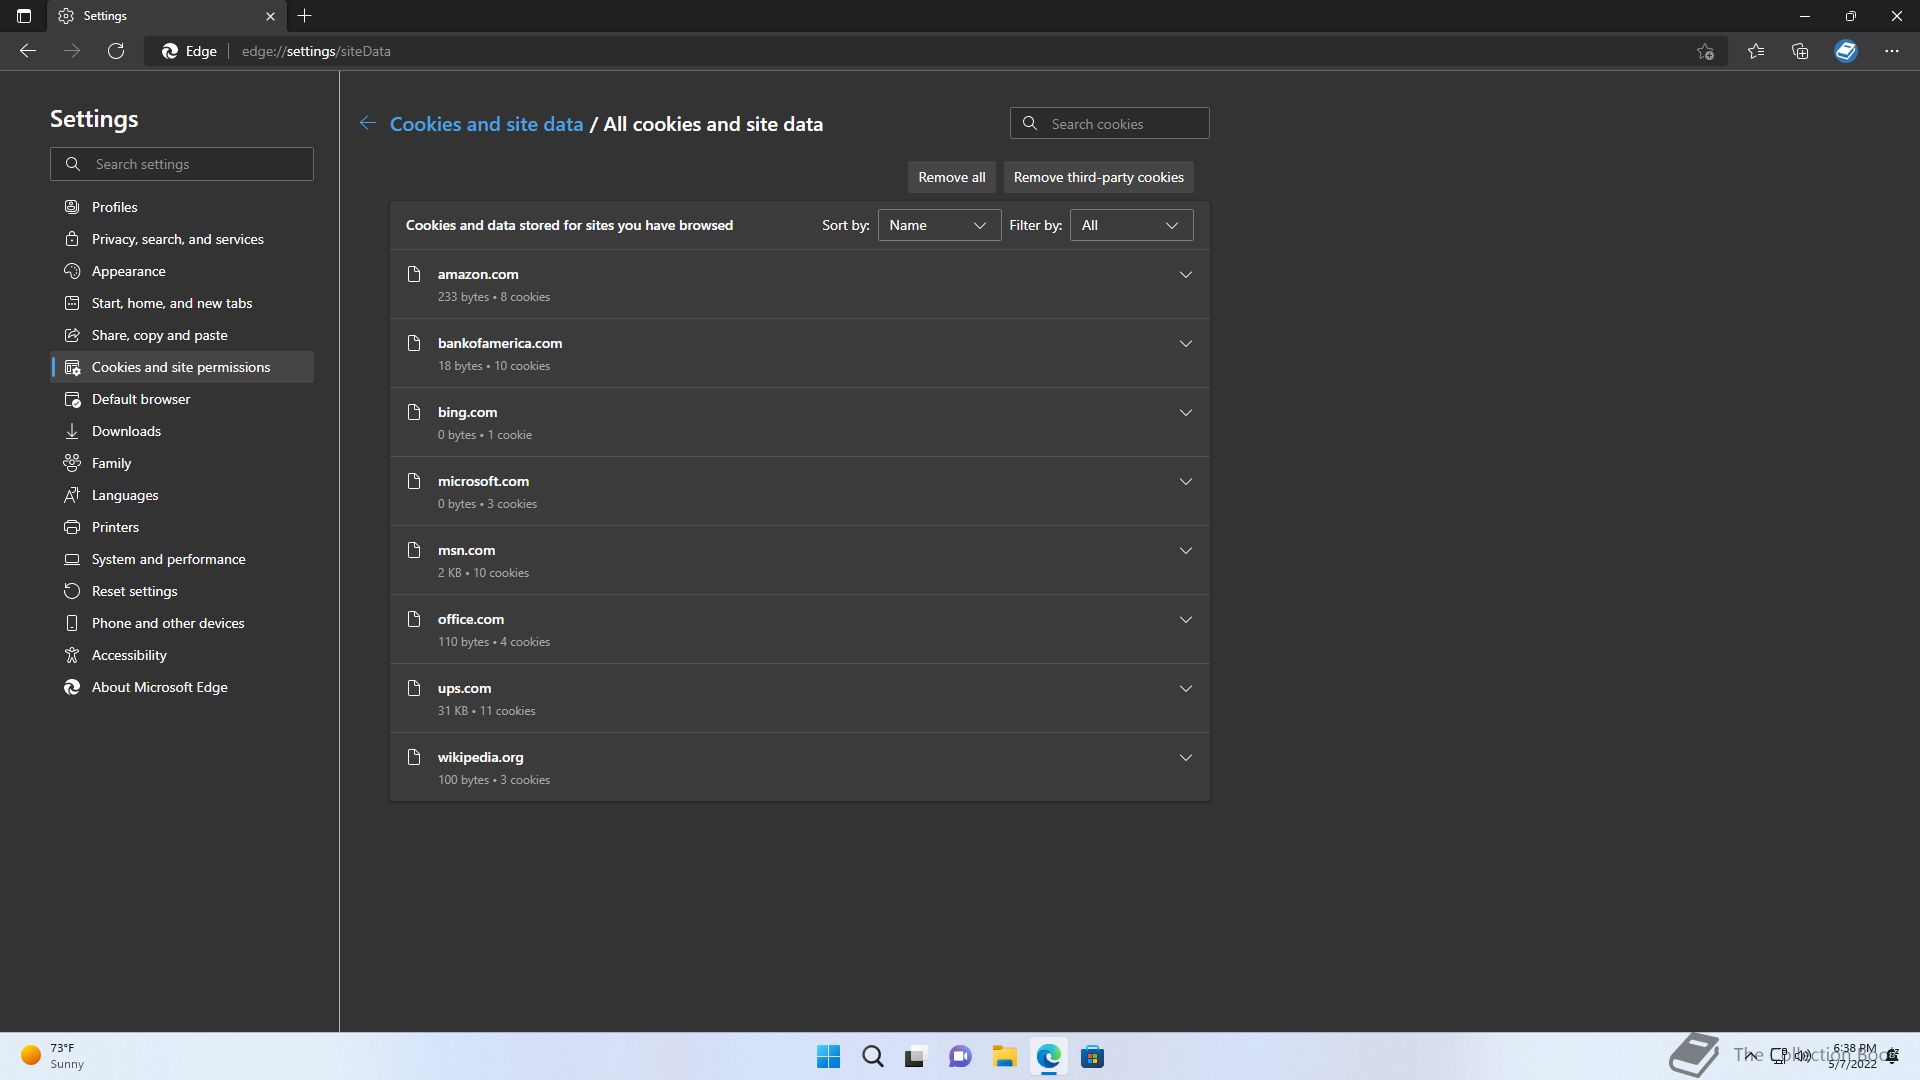Expand the ups.com cookie entry

(1185, 688)
